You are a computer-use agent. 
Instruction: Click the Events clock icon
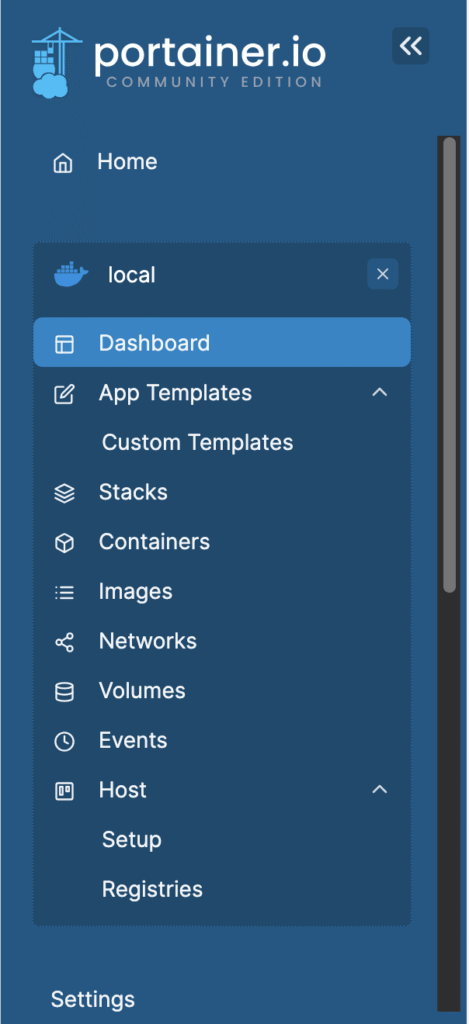pos(64,742)
